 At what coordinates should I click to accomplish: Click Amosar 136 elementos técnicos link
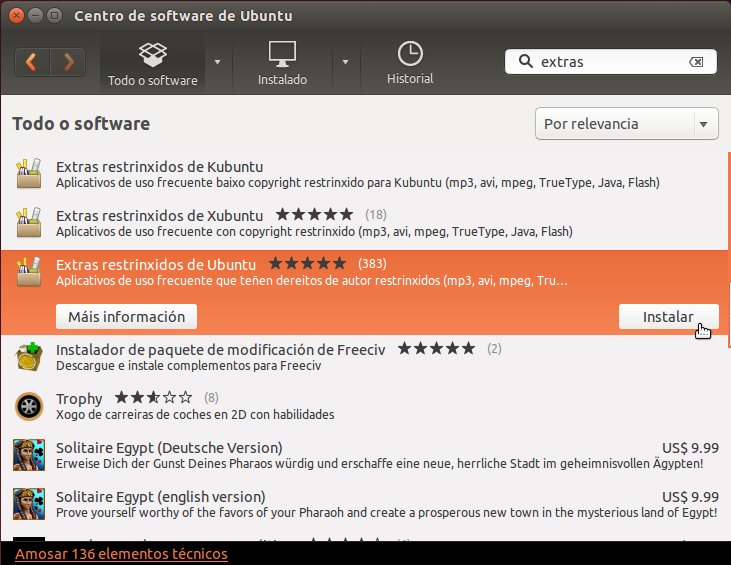click(x=121, y=554)
